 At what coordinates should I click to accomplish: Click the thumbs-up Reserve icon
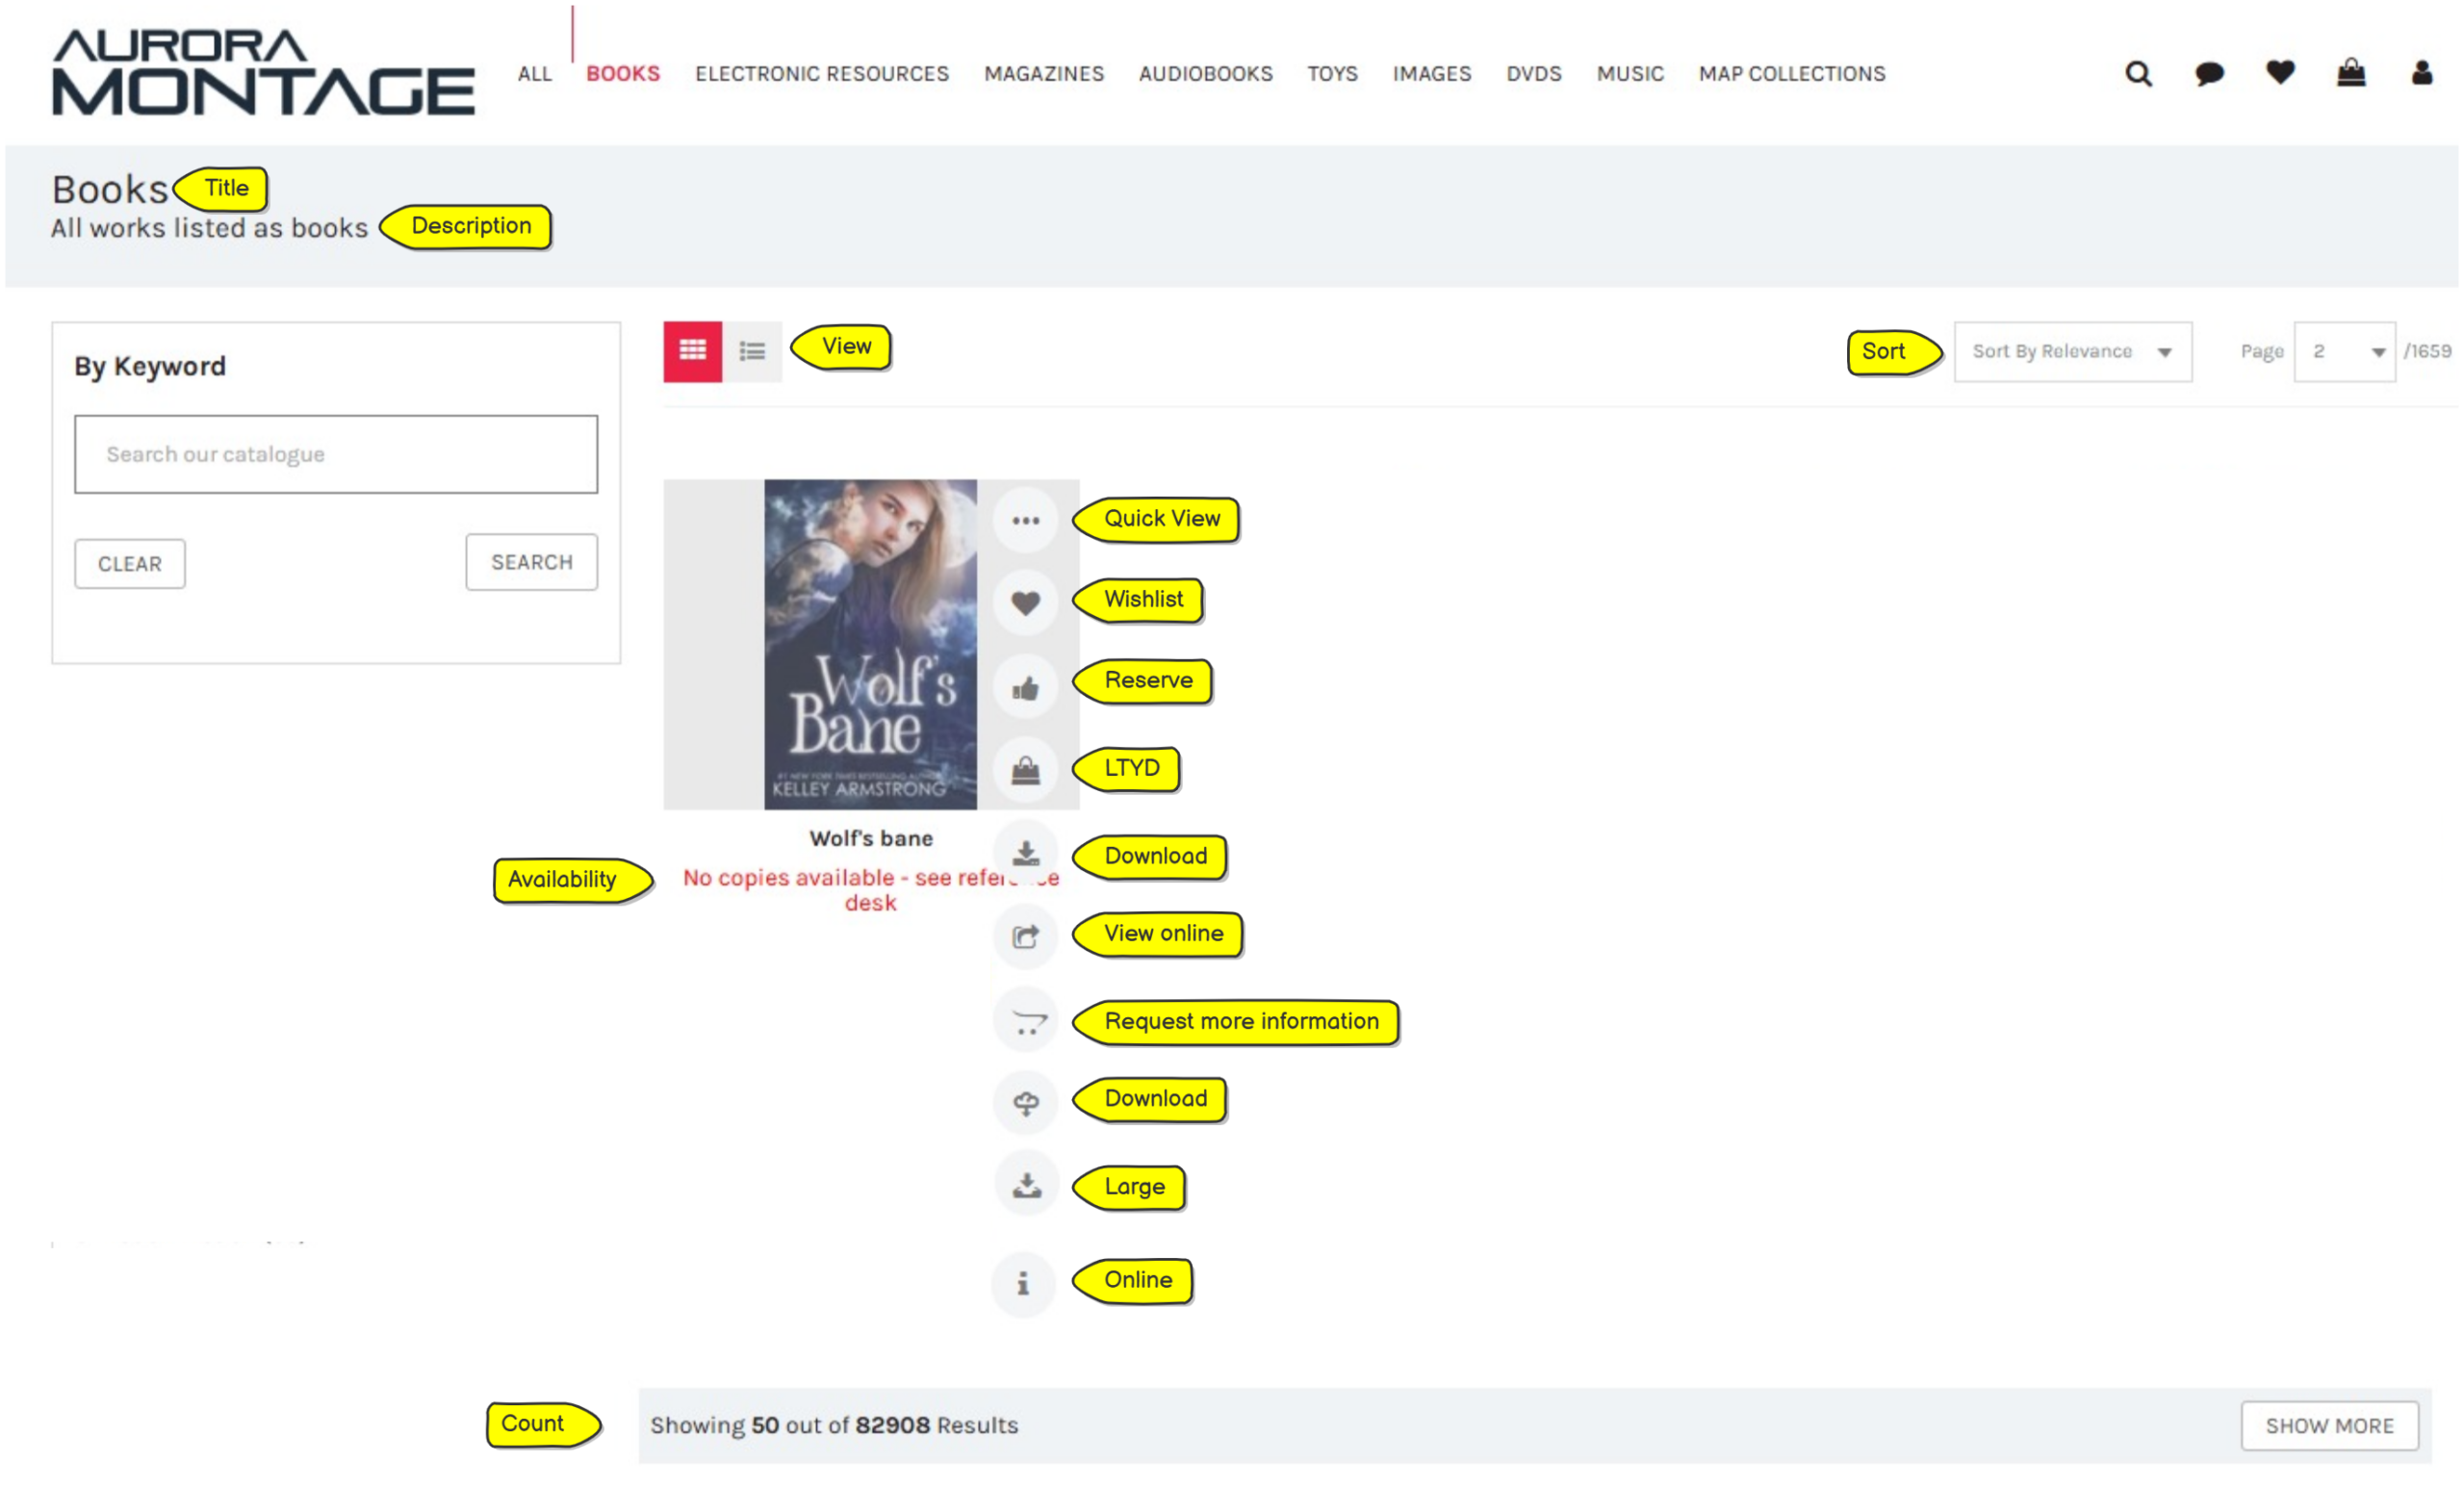click(x=1025, y=688)
